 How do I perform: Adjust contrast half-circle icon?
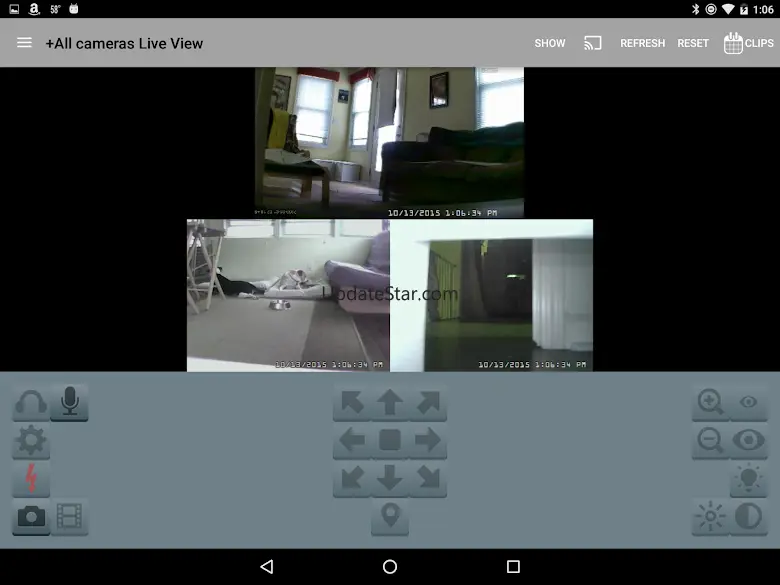click(x=749, y=517)
